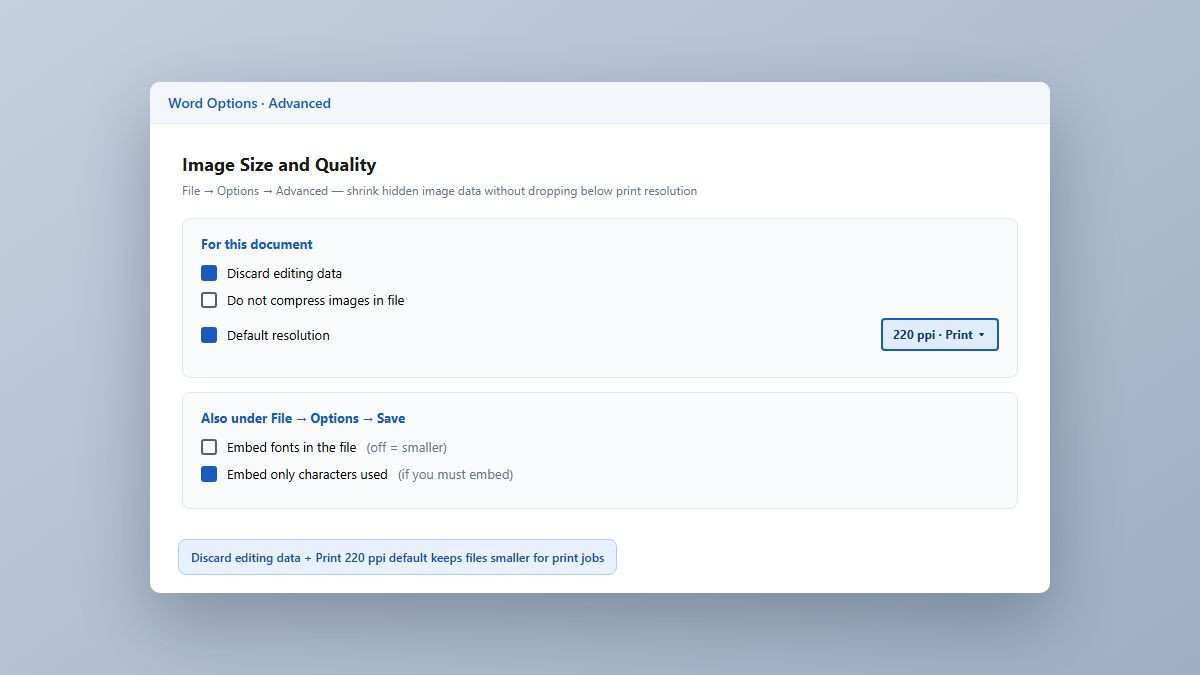The height and width of the screenshot is (675, 1200).
Task: Click the File → Options → Advanced subtitle text
Action: (439, 191)
